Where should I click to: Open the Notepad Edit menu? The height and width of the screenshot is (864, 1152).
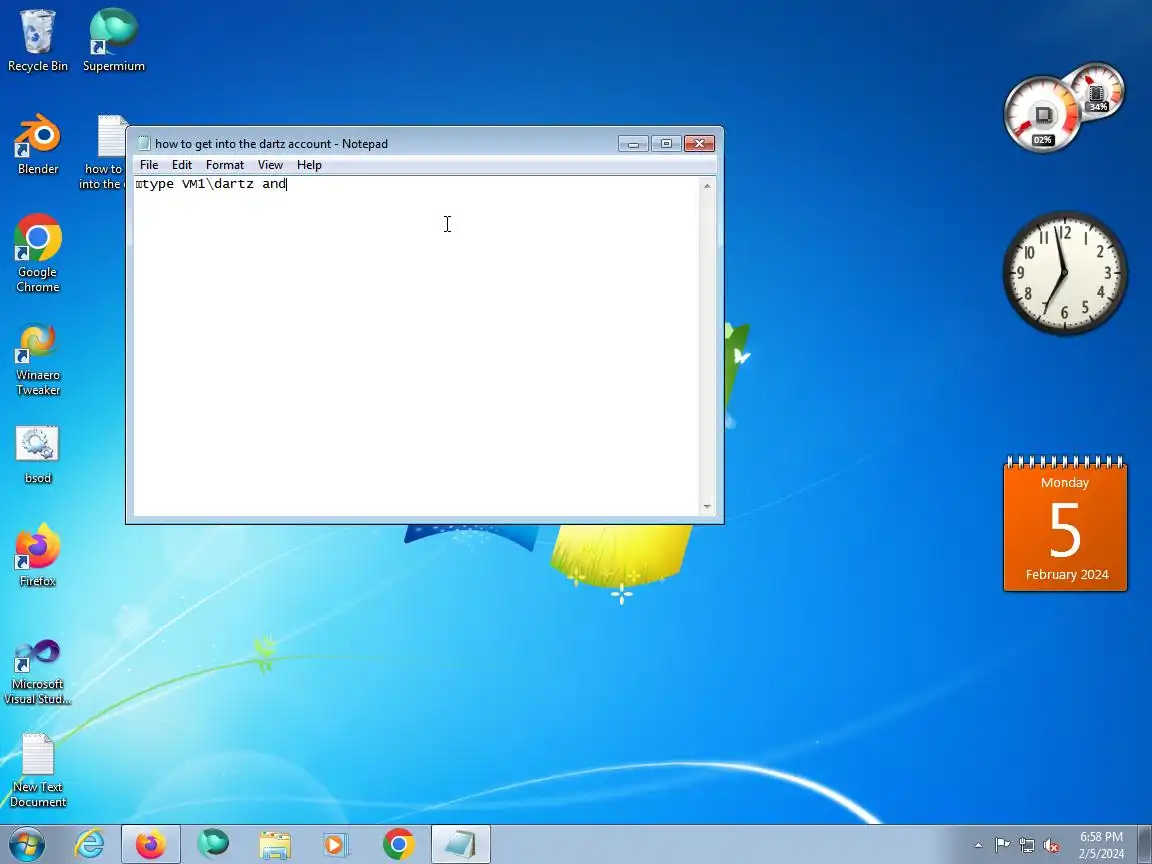(x=181, y=165)
